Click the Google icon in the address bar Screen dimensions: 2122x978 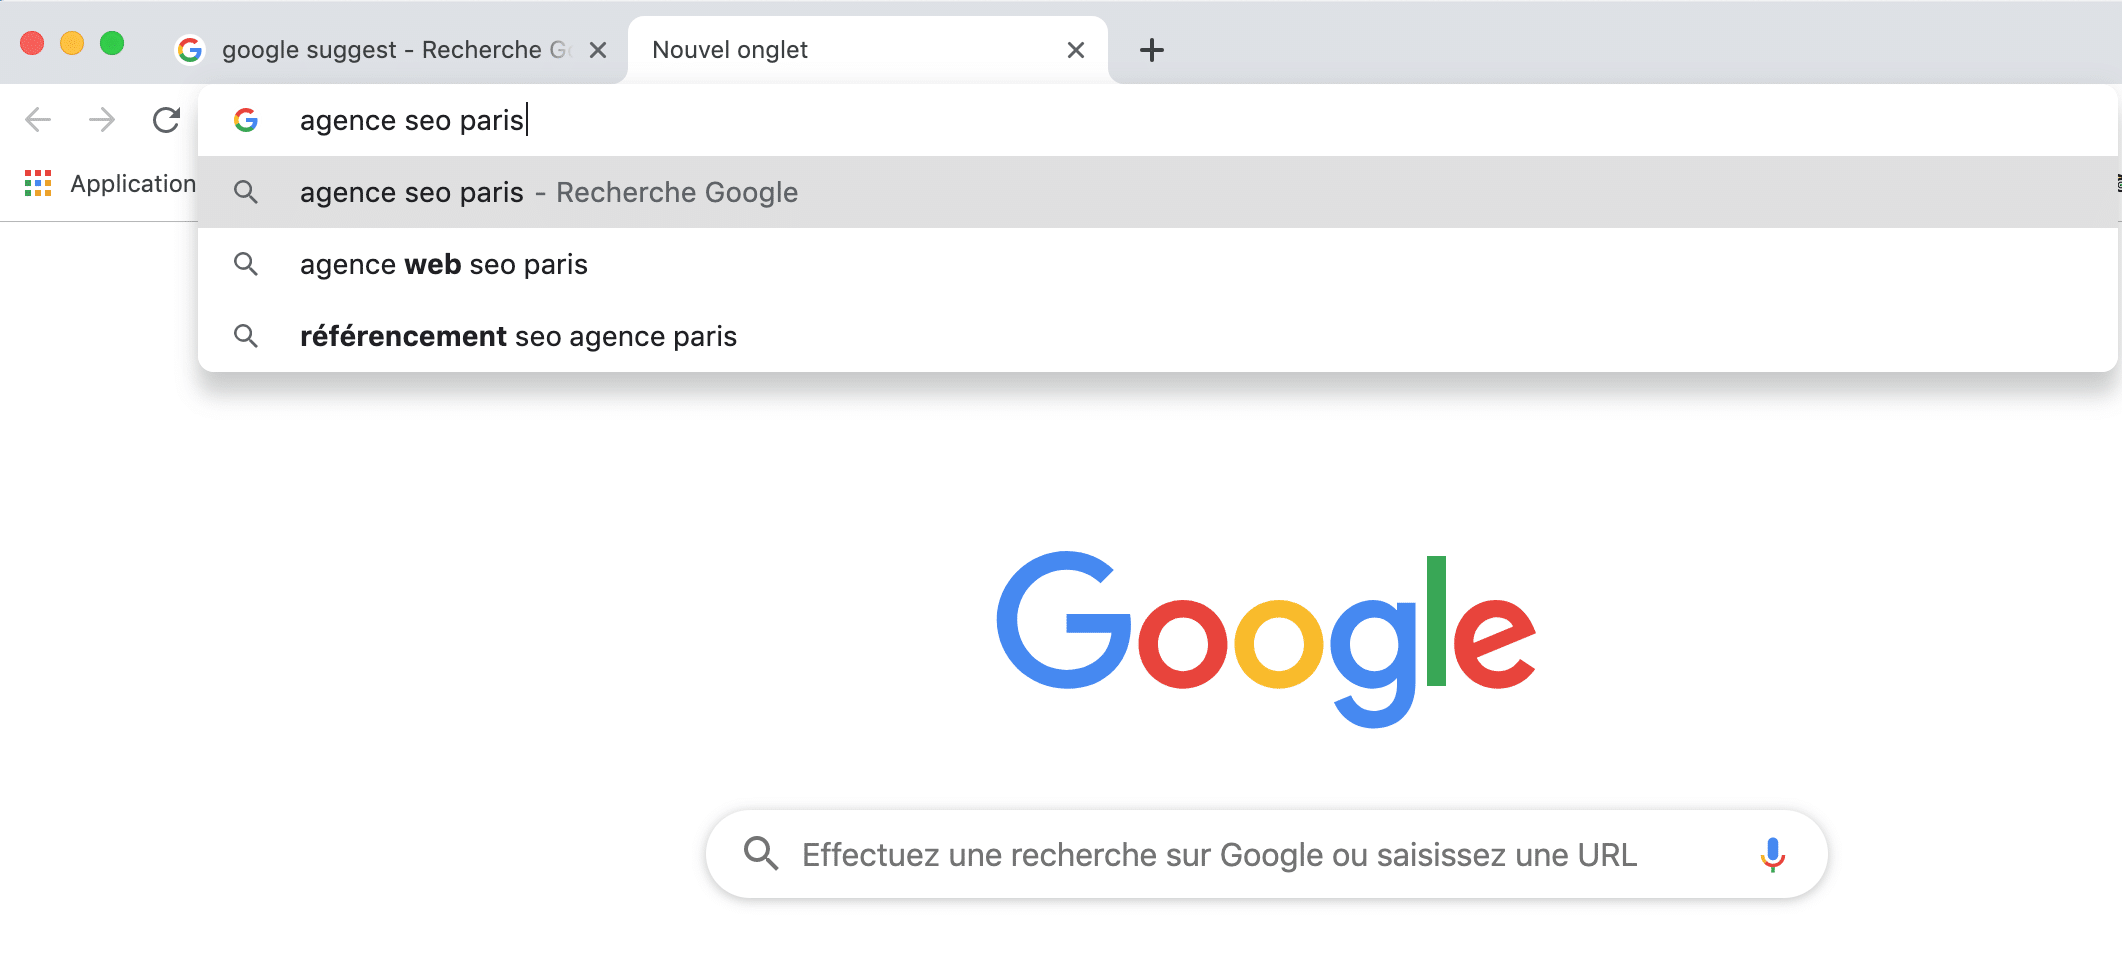point(246,120)
